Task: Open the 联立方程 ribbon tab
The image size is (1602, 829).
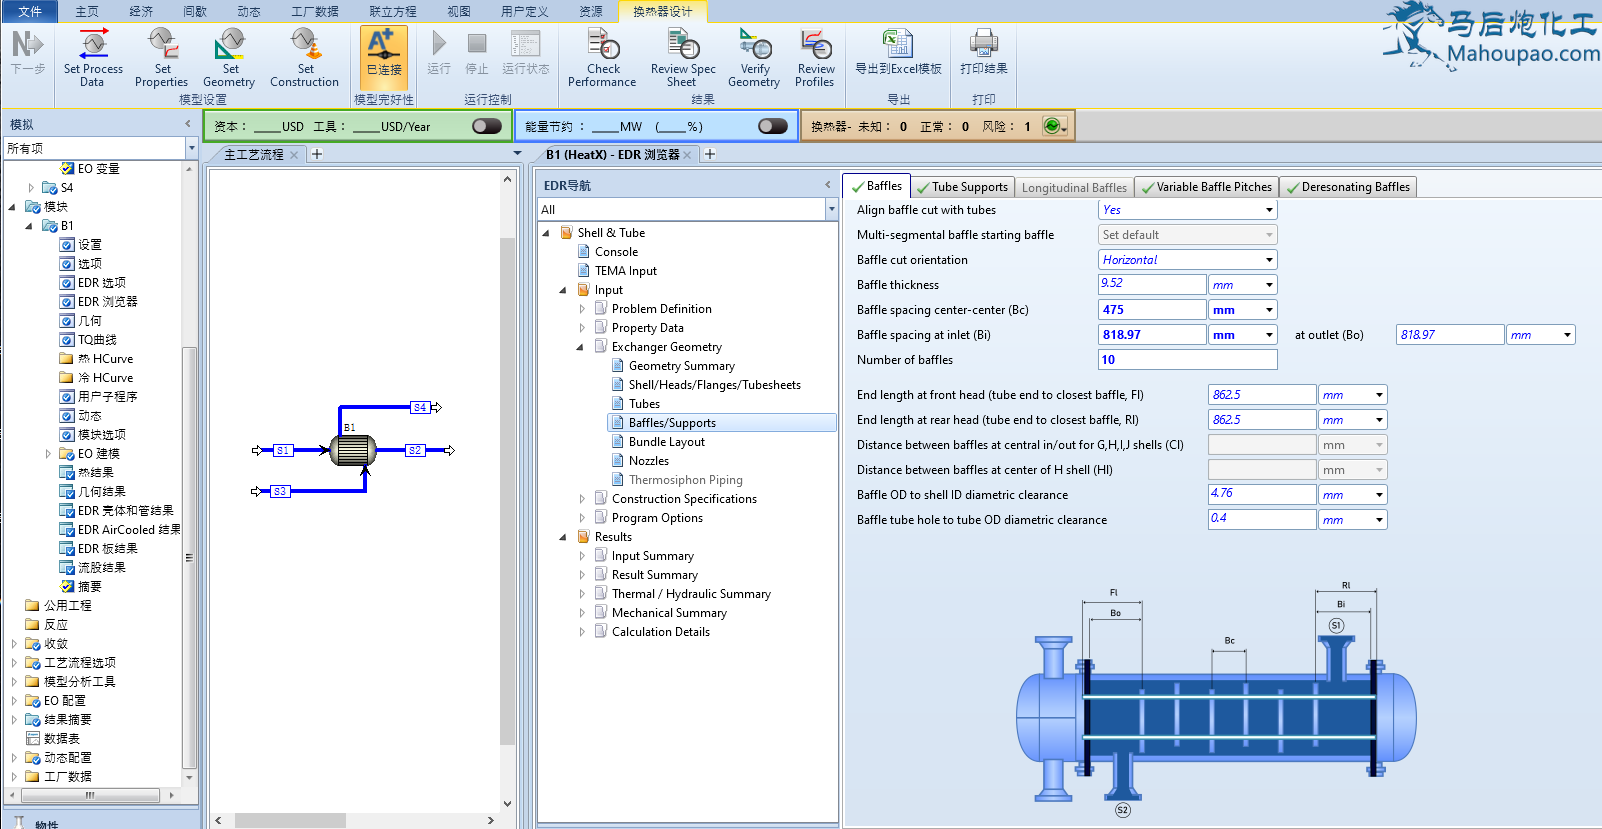Action: click(x=393, y=11)
